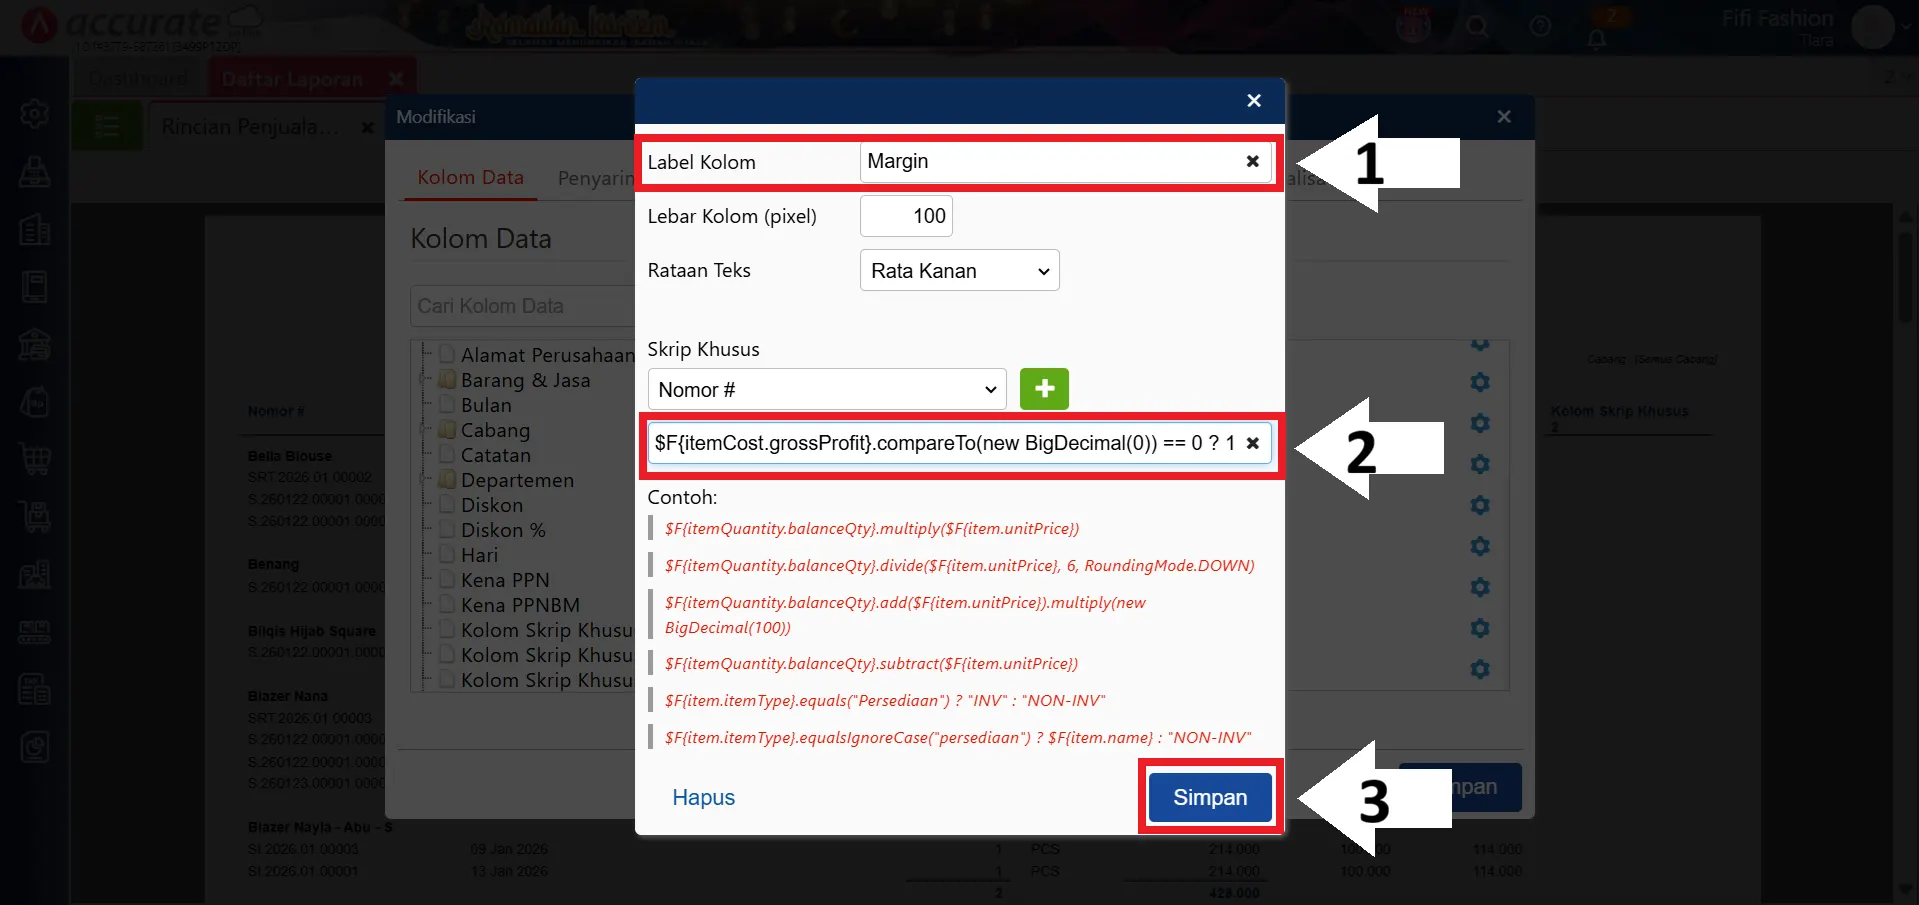The width and height of the screenshot is (1919, 905).
Task: Switch to the Daftar Laporan tab
Action: point(292,79)
